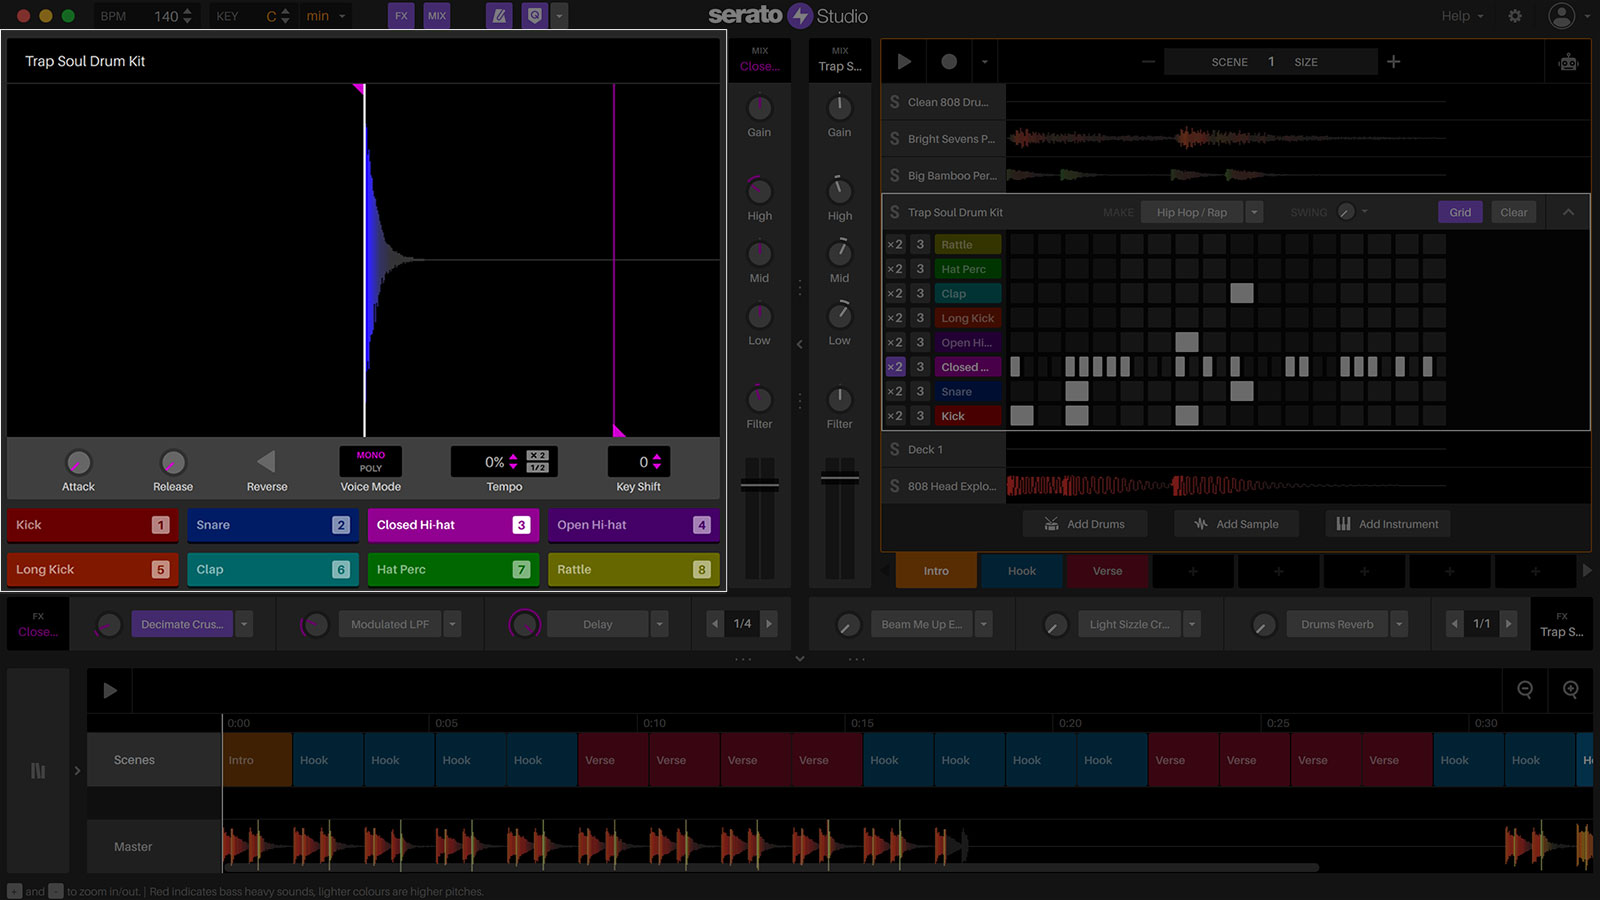1600x900 pixels.
Task: Expand the sidebar chevron beside Scenes
Action: [77, 771]
